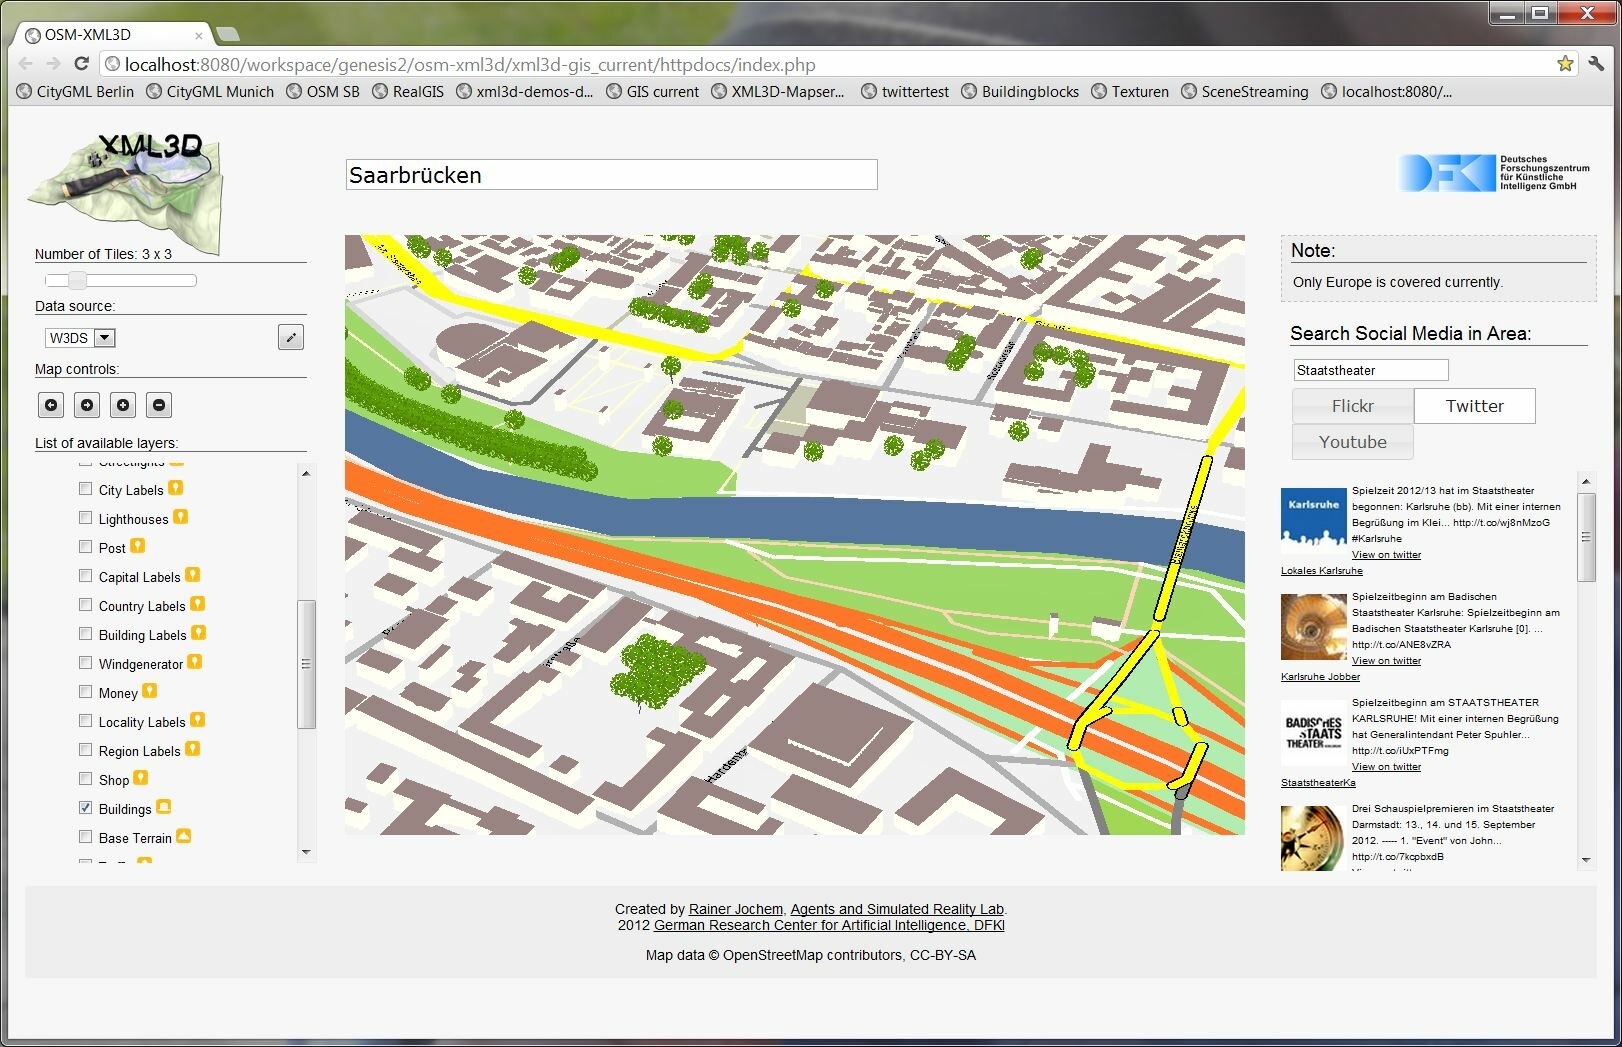This screenshot has width=1622, height=1047.
Task: Switch to the Youtube tab
Action: pyautogui.click(x=1352, y=442)
